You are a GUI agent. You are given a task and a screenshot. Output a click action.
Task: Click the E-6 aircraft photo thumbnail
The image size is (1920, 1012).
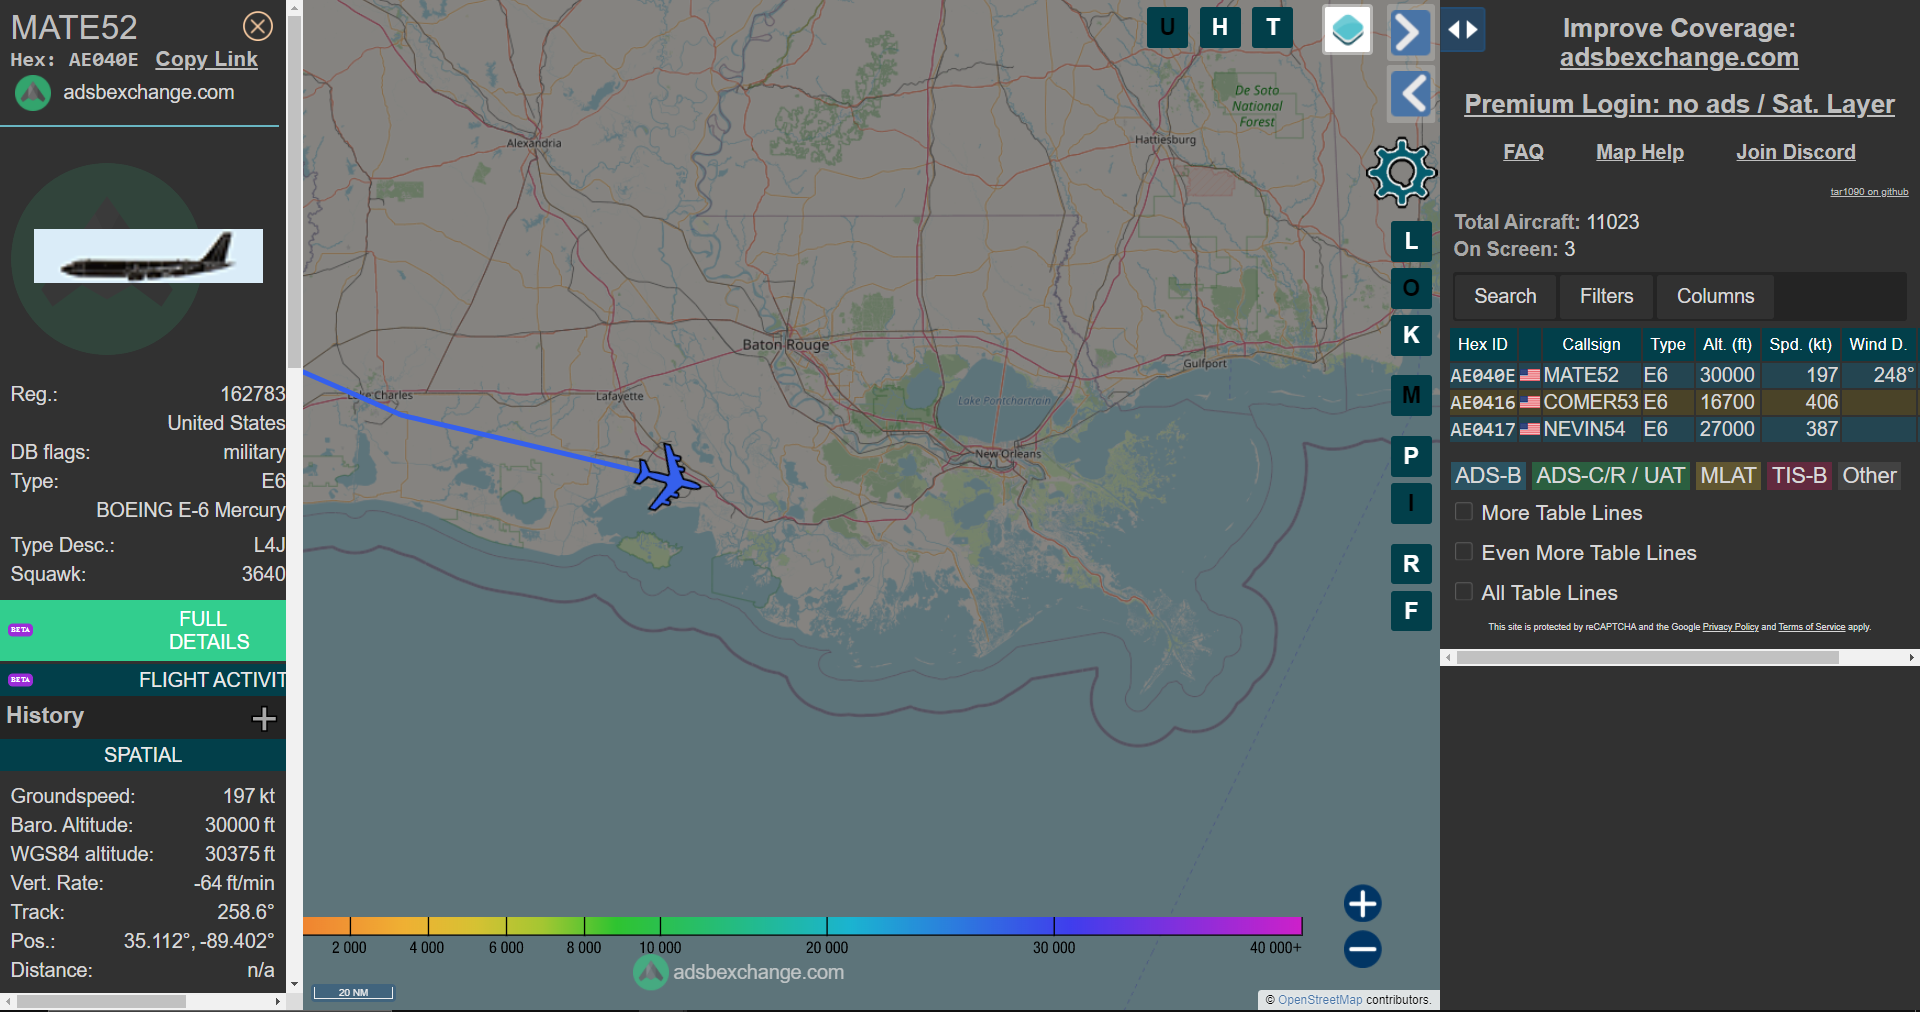[148, 256]
